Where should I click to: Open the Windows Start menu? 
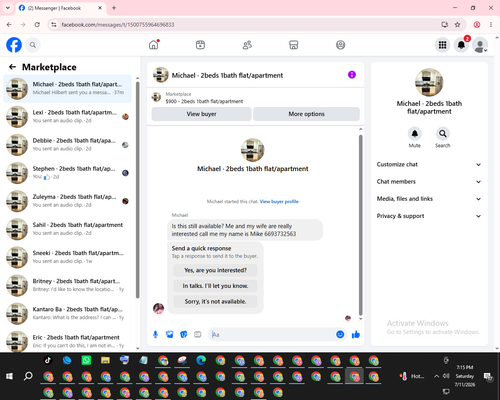[9, 376]
